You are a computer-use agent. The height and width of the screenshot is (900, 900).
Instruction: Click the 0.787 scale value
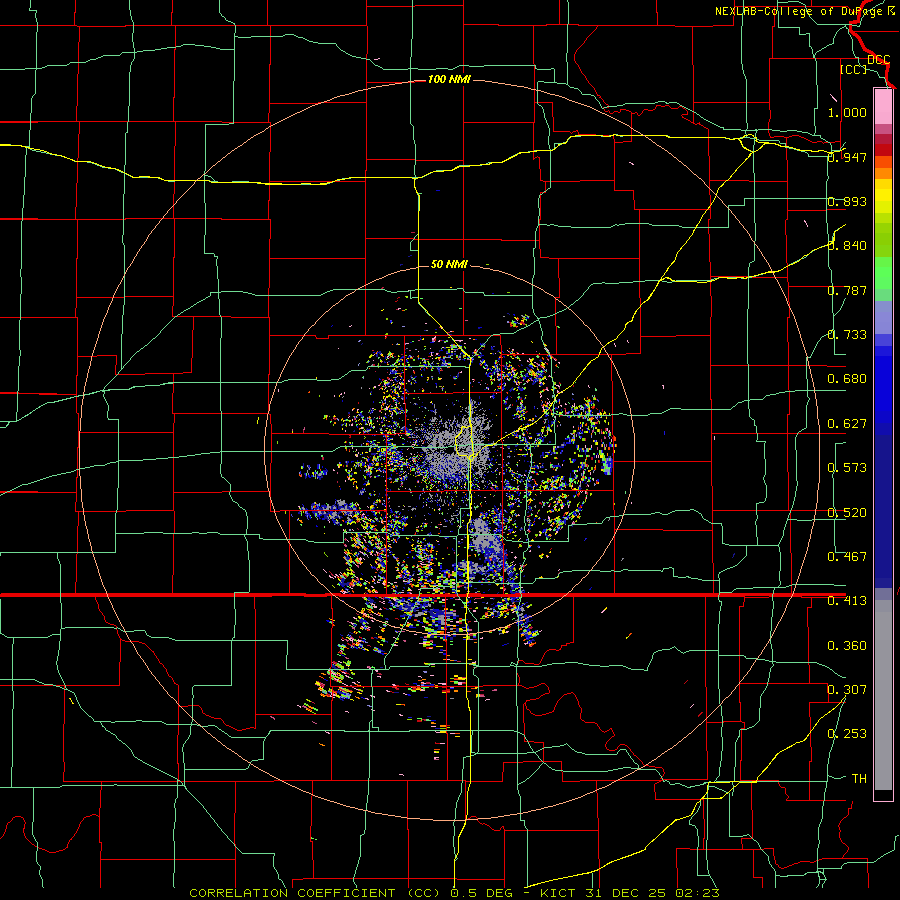tap(847, 290)
